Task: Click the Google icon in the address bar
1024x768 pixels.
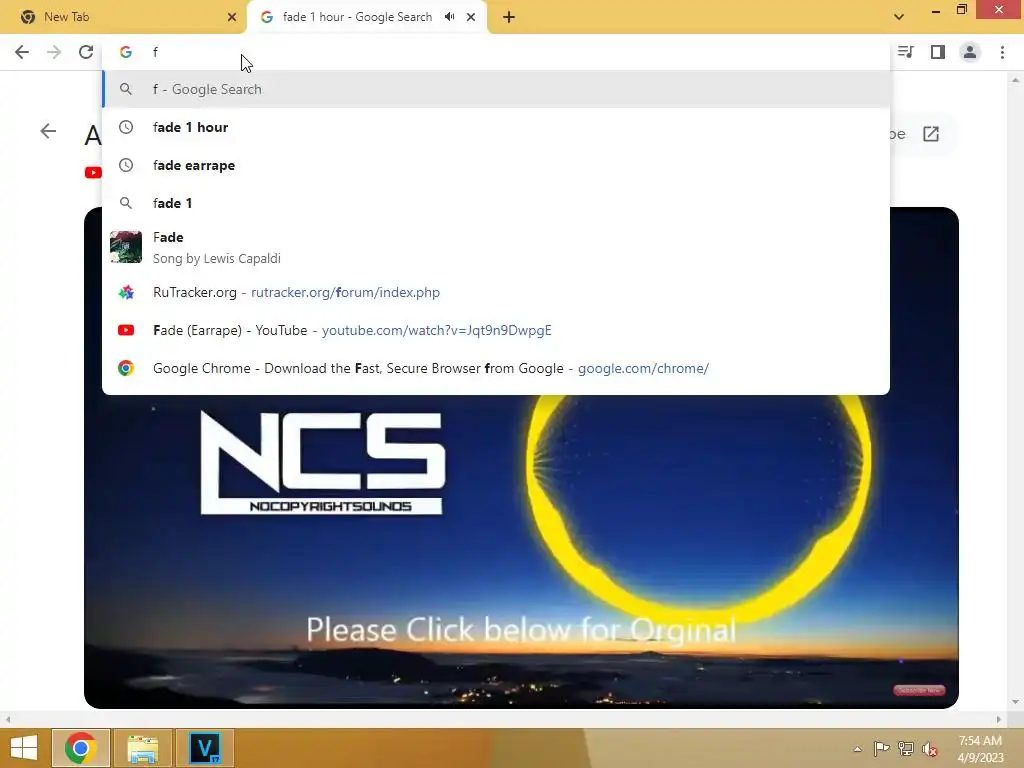Action: 126,52
